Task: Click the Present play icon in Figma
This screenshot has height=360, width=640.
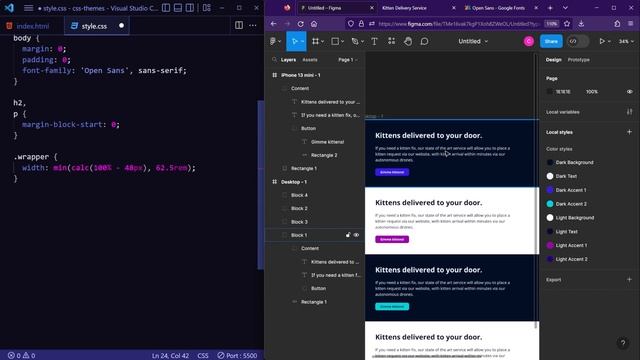Action: pyautogui.click(x=602, y=41)
